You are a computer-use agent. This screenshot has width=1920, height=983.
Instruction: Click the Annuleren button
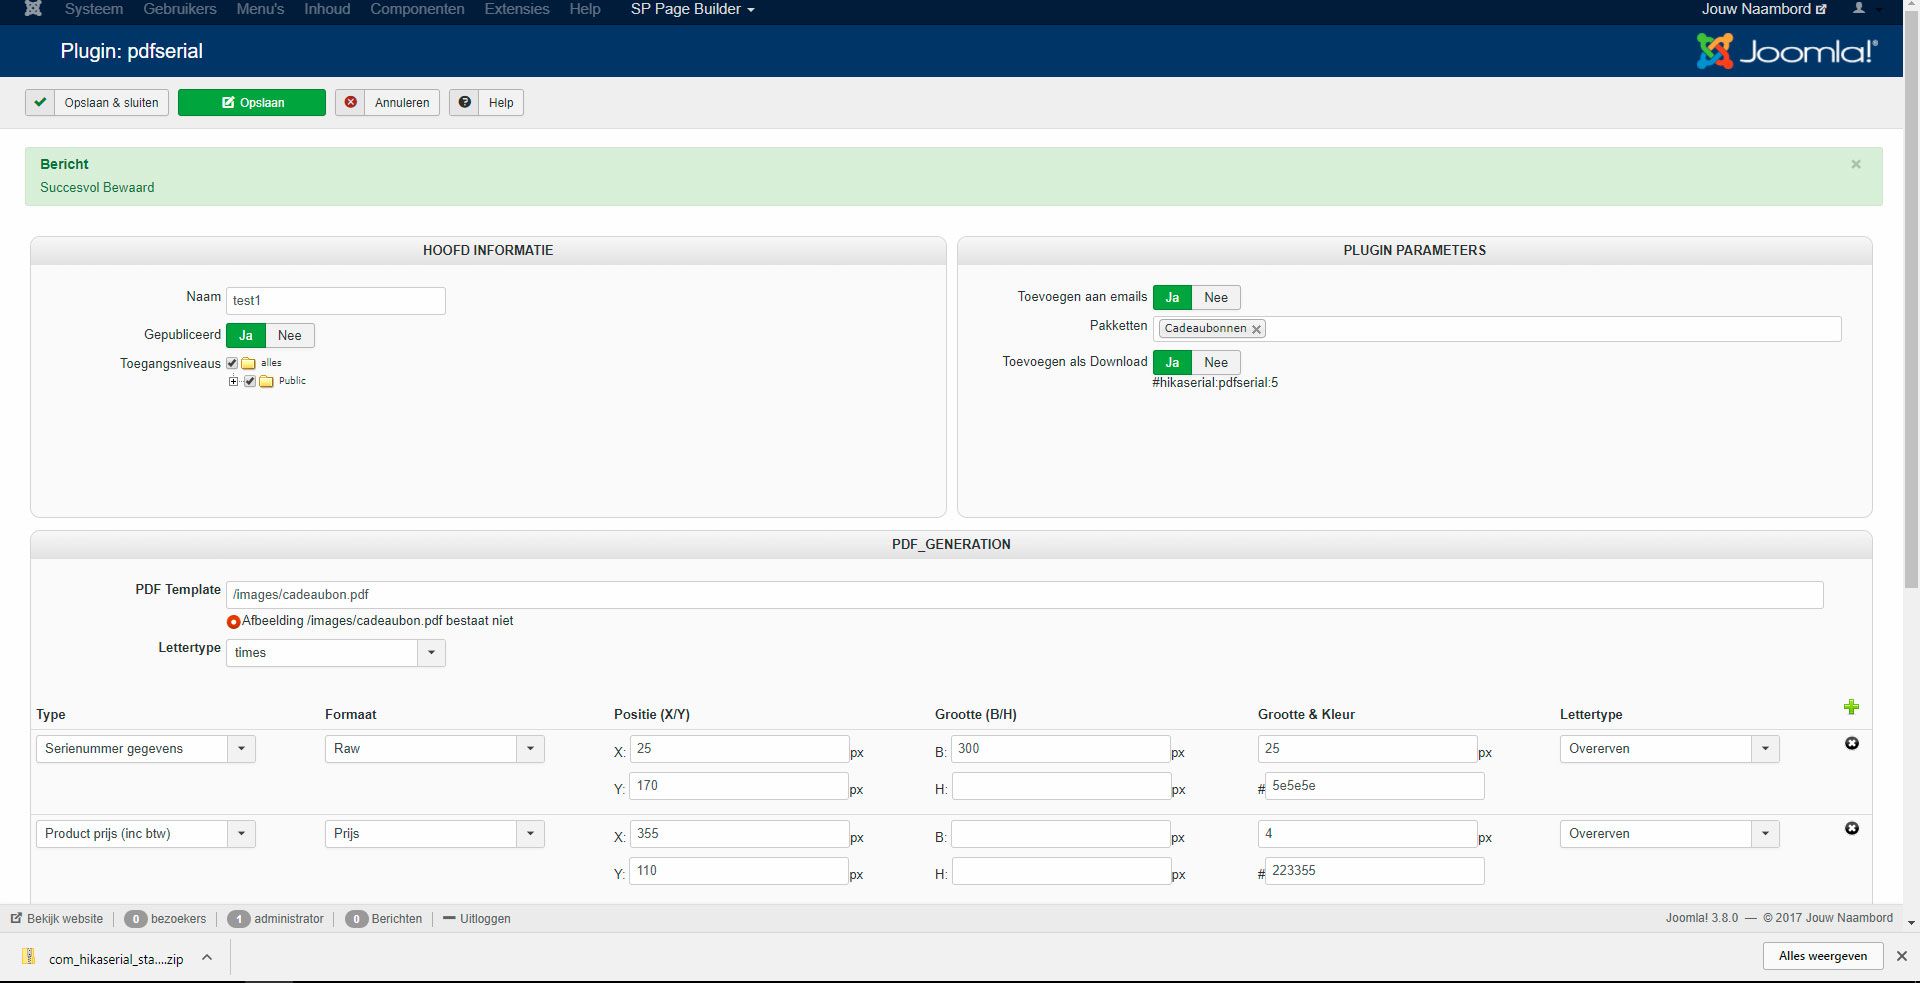[x=388, y=102]
